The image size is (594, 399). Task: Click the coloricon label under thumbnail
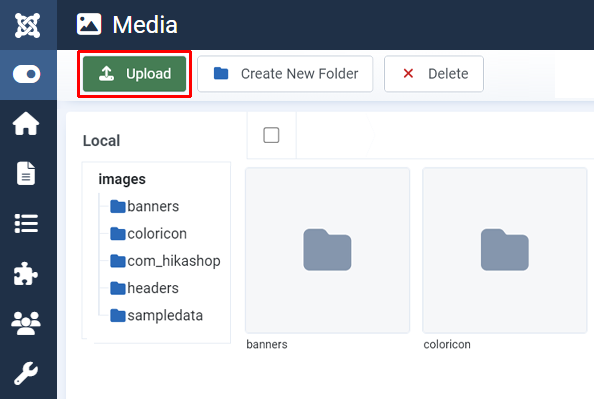[x=447, y=344]
